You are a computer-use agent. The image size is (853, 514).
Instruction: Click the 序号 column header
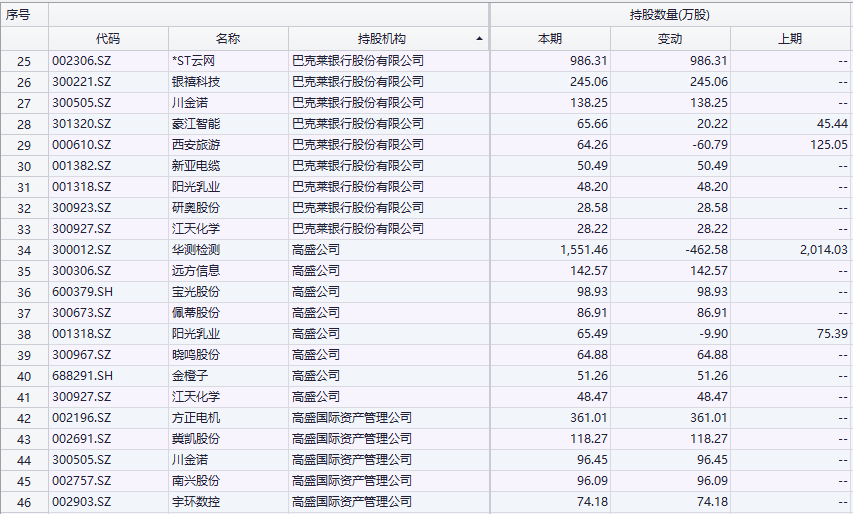(x=18, y=15)
